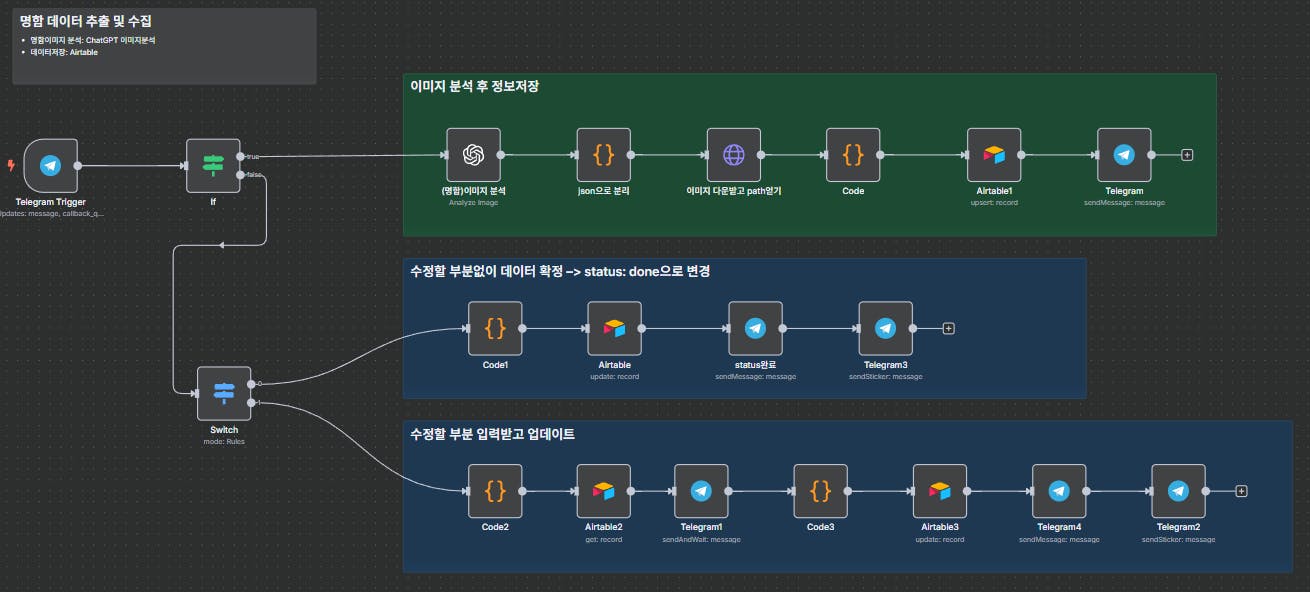Select the Airtable3 update node
This screenshot has height=592, width=1310.
click(940, 491)
